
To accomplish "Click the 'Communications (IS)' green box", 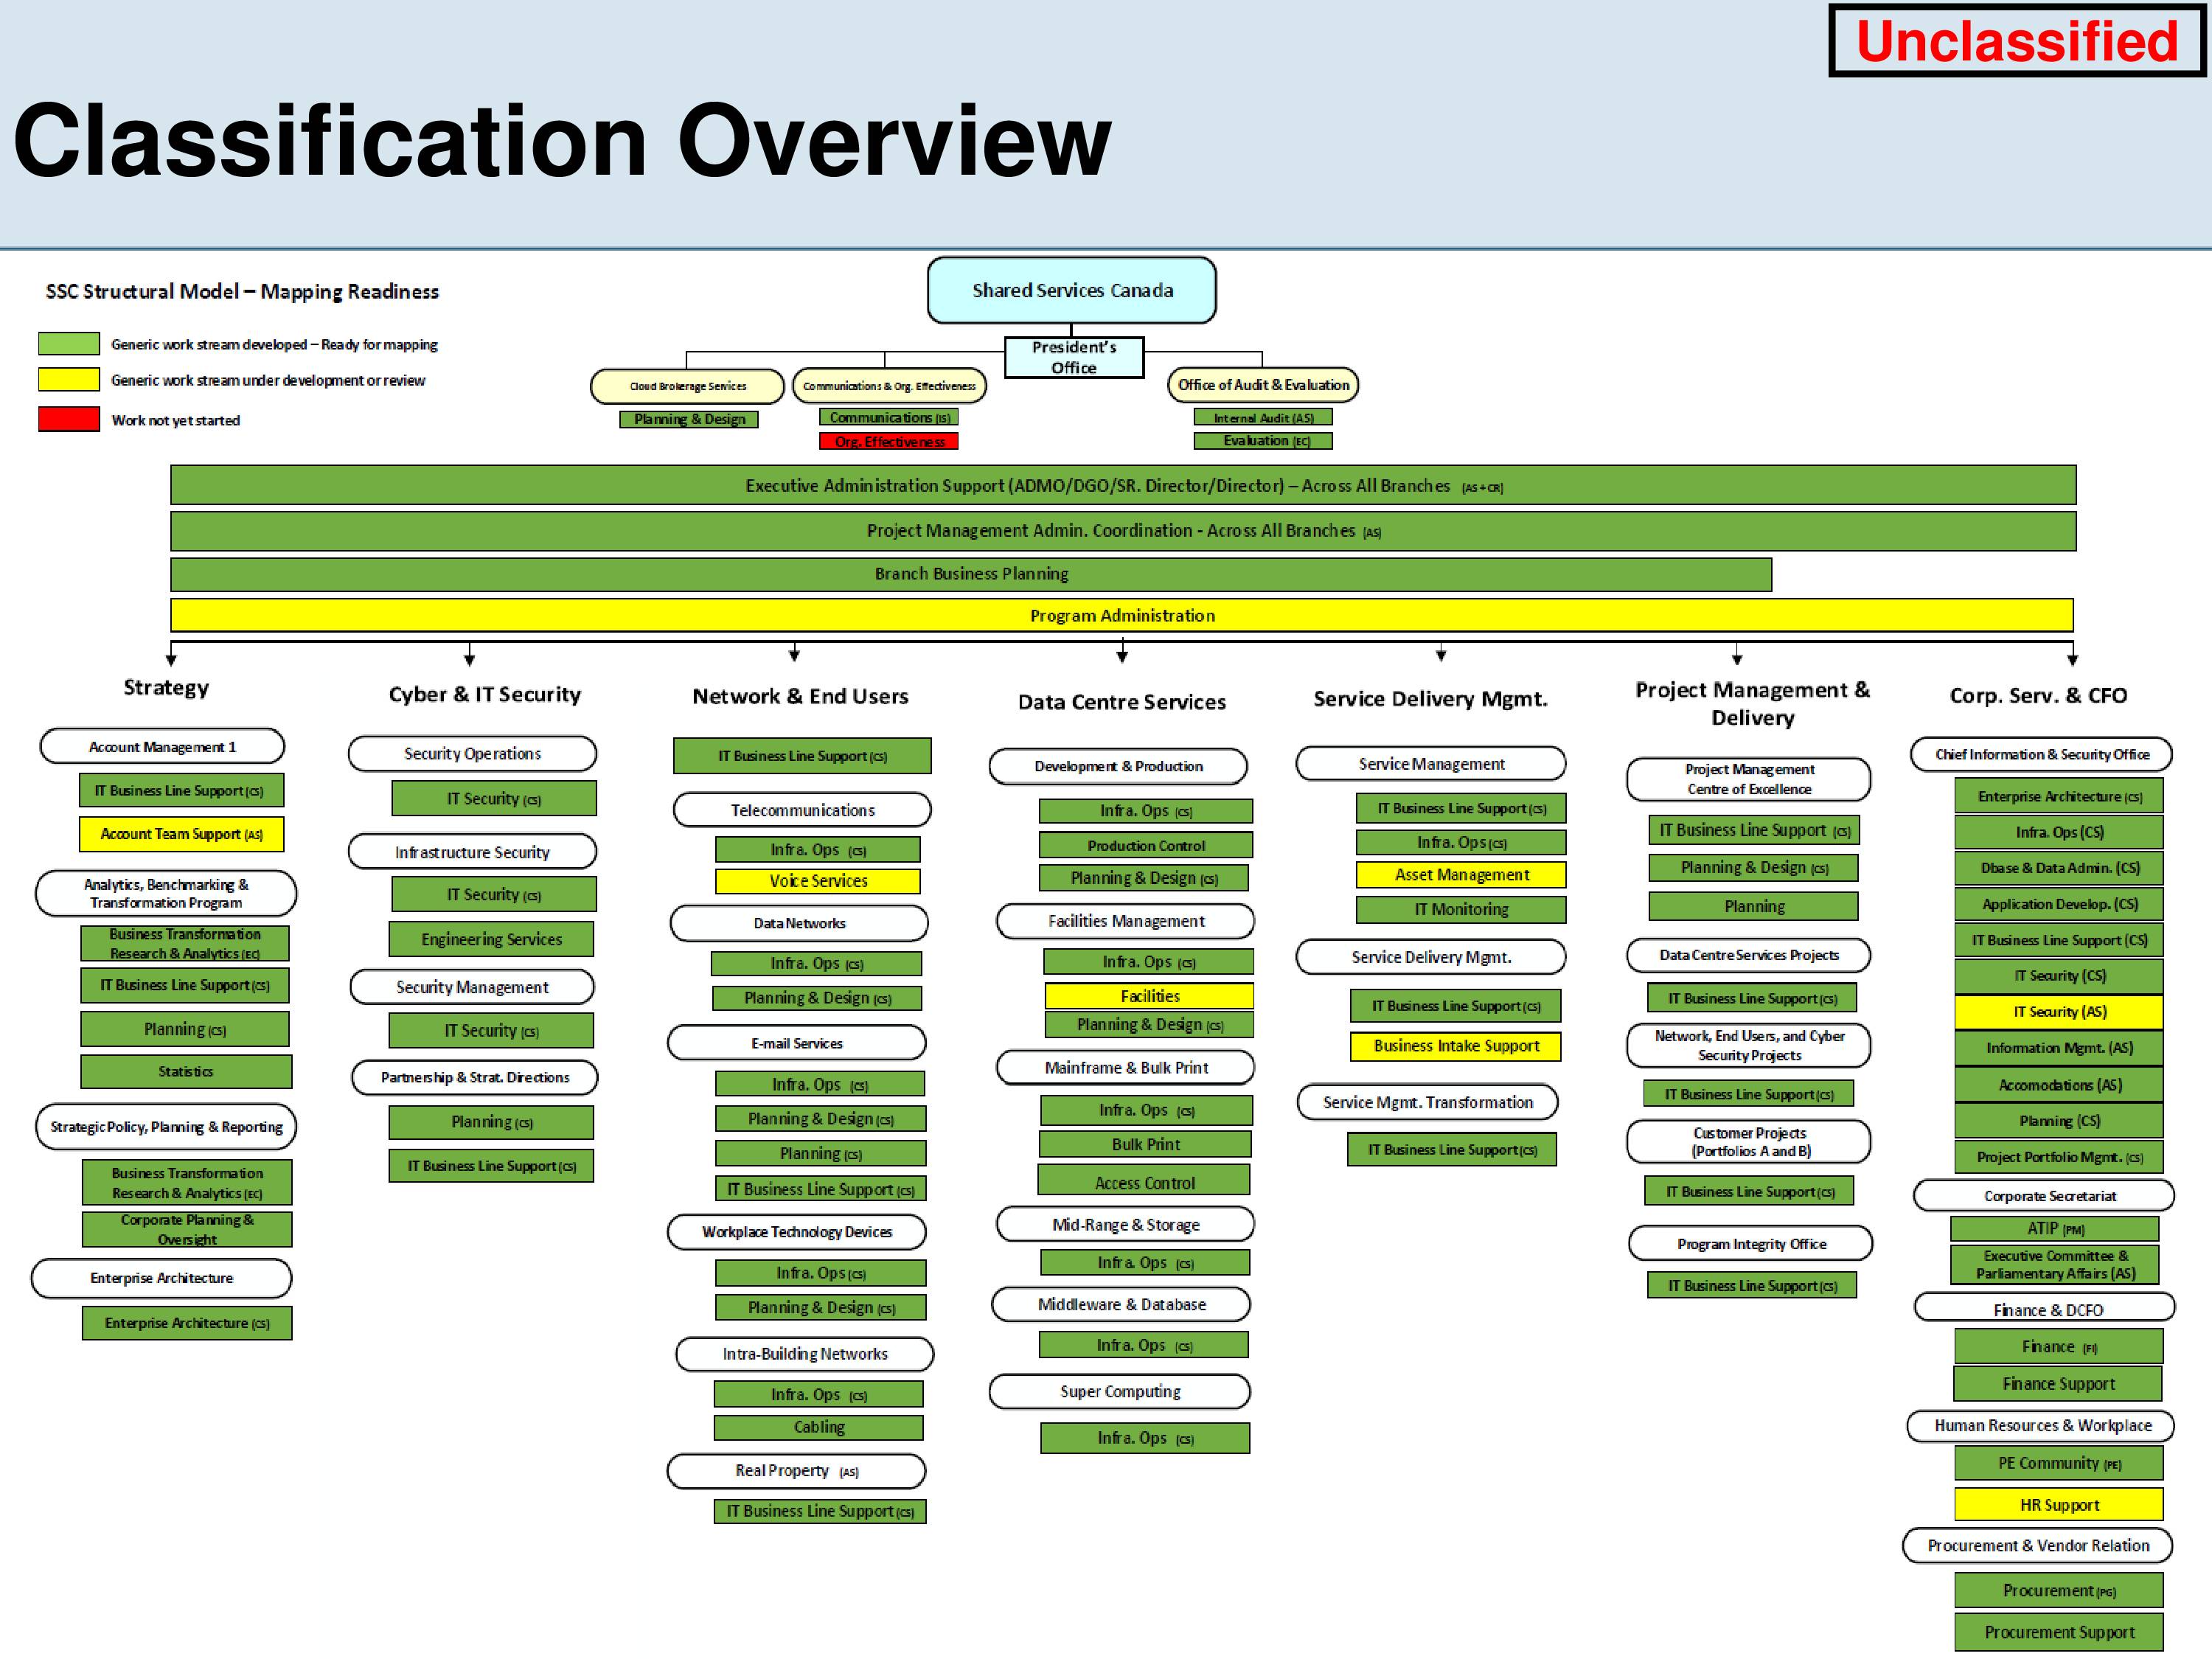I will pos(889,418).
